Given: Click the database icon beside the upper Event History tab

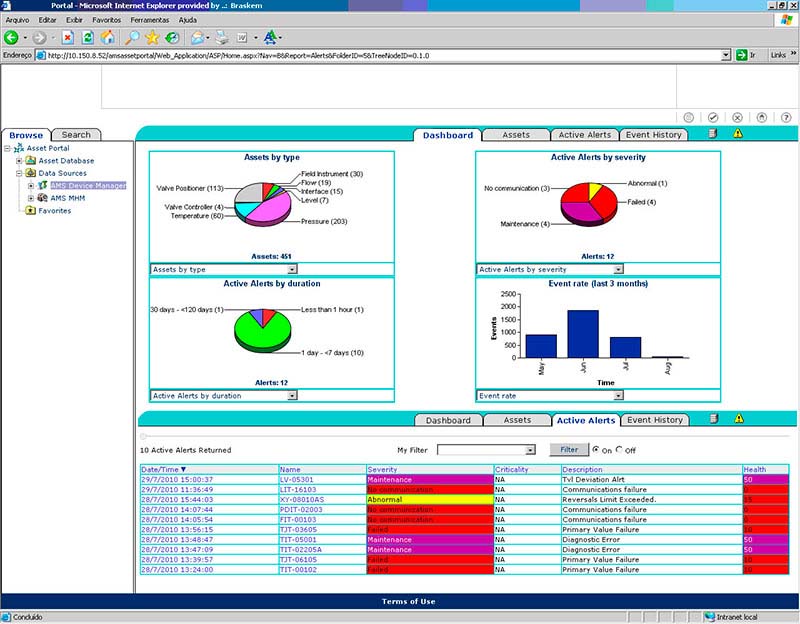Looking at the screenshot, I should 713,134.
